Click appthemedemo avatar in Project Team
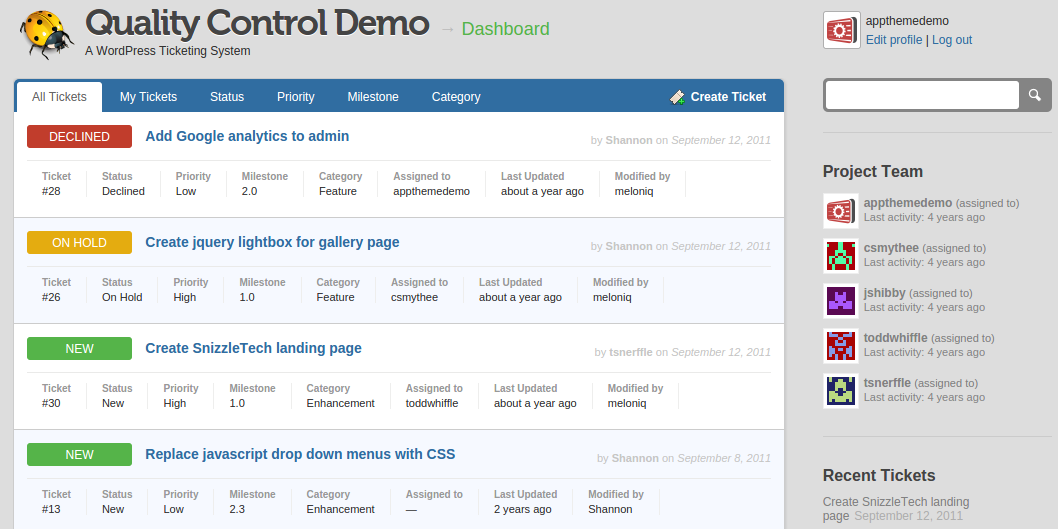This screenshot has height=529, width=1058. click(841, 211)
